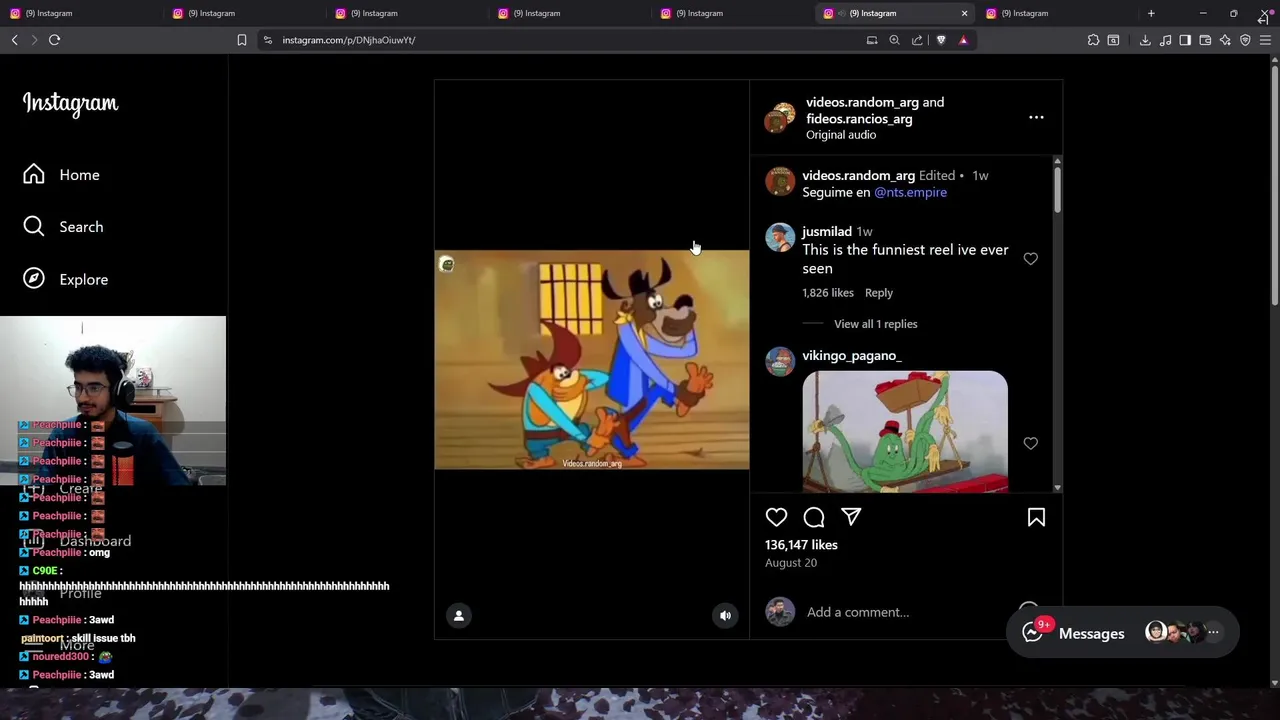Click the post header collaborators avatar
1280x720 pixels.
tap(780, 118)
